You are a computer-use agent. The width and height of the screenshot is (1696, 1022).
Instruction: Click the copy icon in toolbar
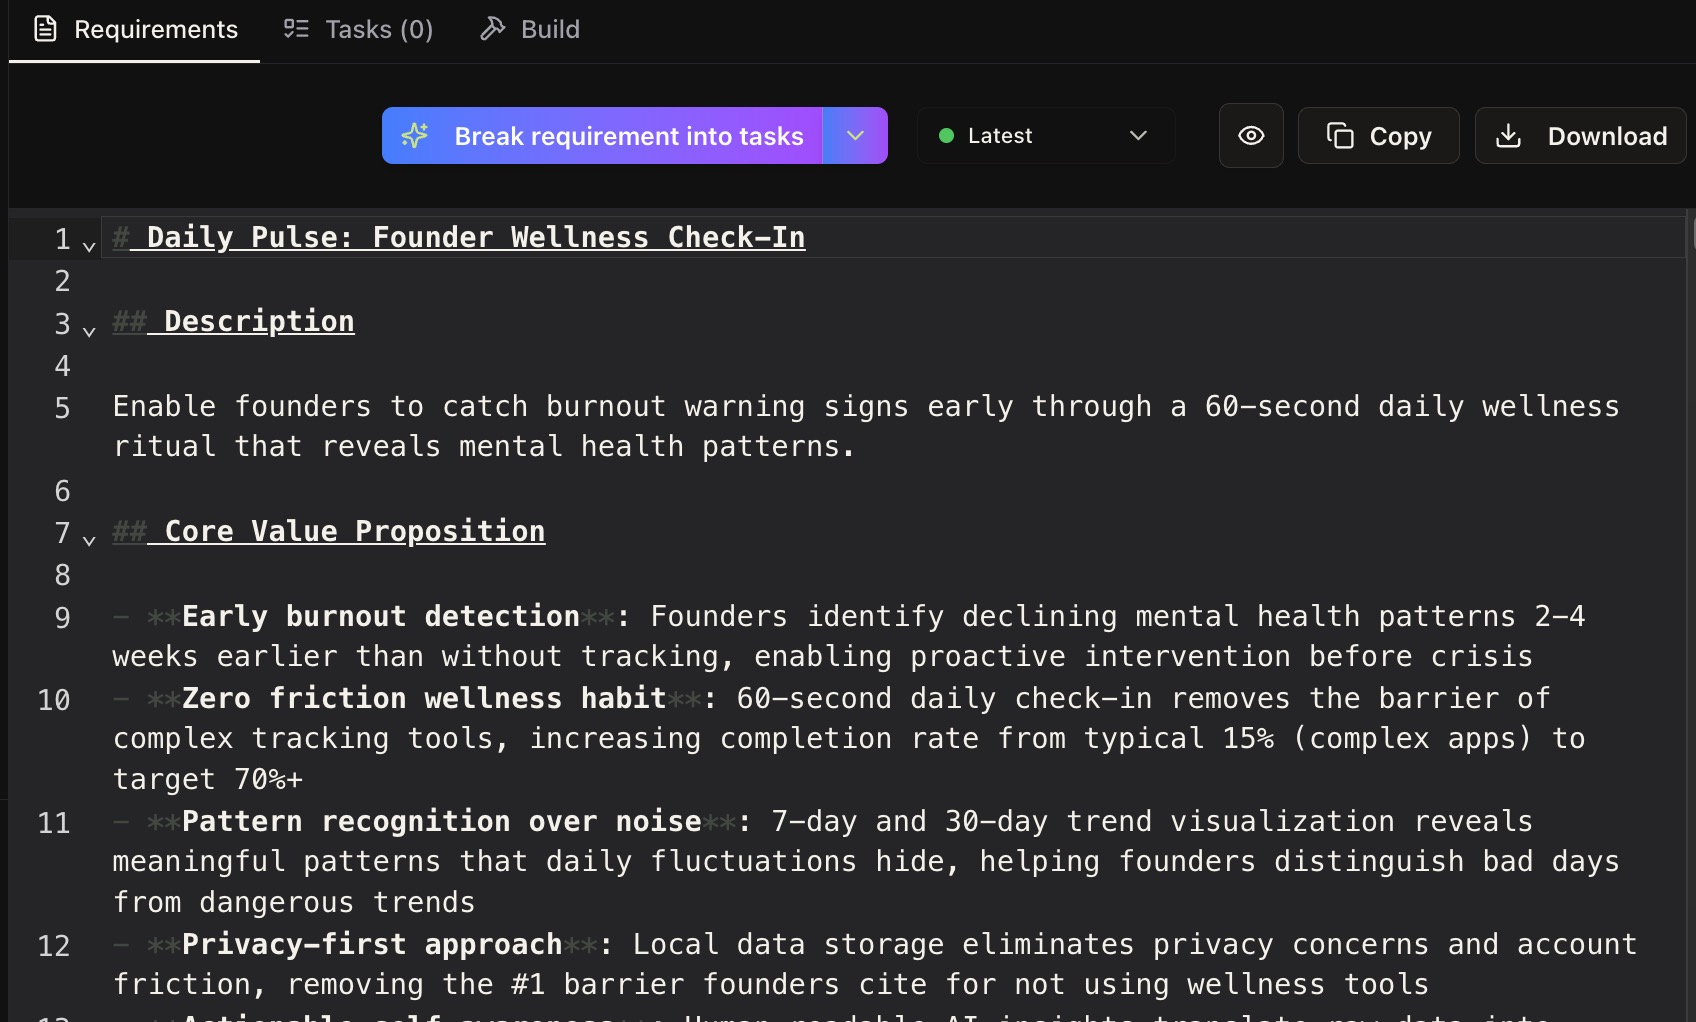(x=1340, y=136)
